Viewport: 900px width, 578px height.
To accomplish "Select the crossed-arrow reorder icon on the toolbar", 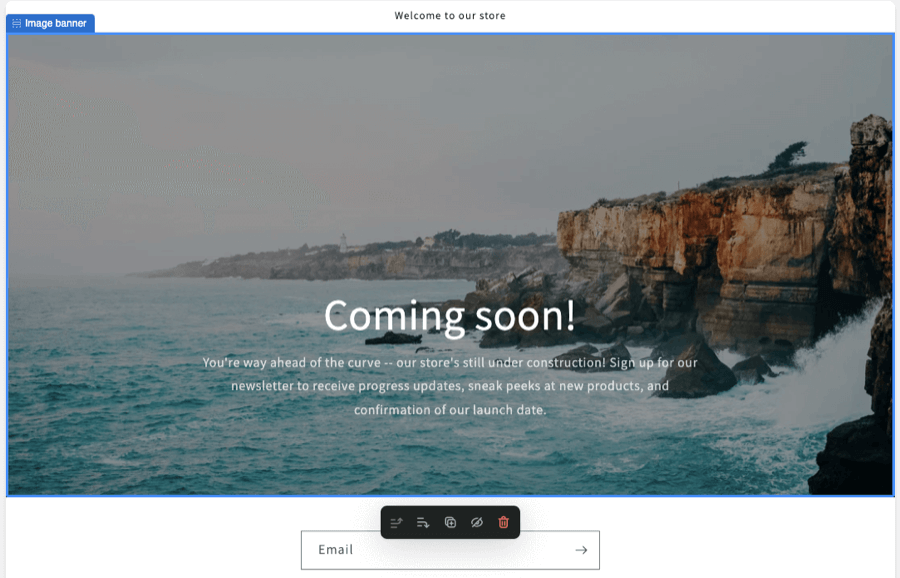I will tap(396, 522).
